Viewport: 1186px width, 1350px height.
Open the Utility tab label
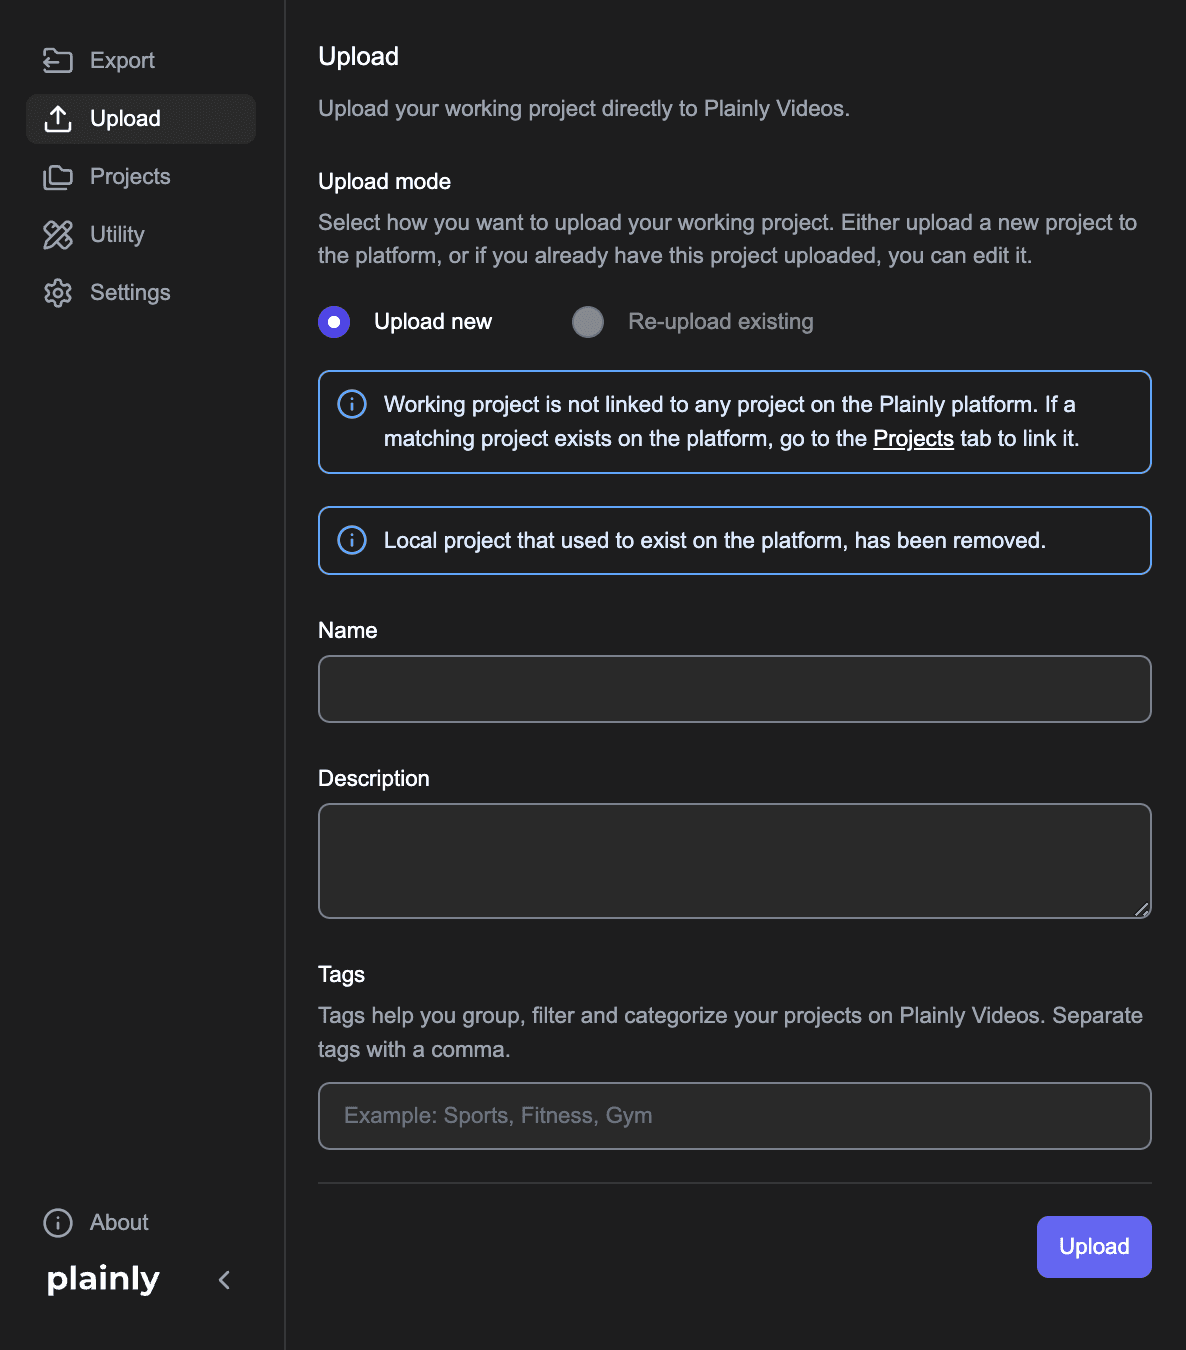[117, 235]
